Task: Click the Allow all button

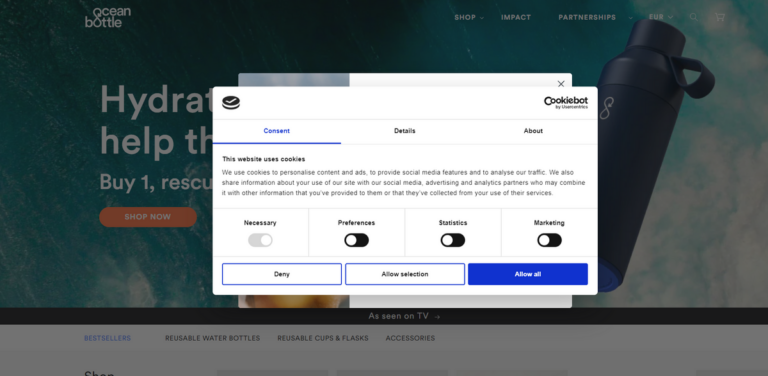Action: pos(528,274)
